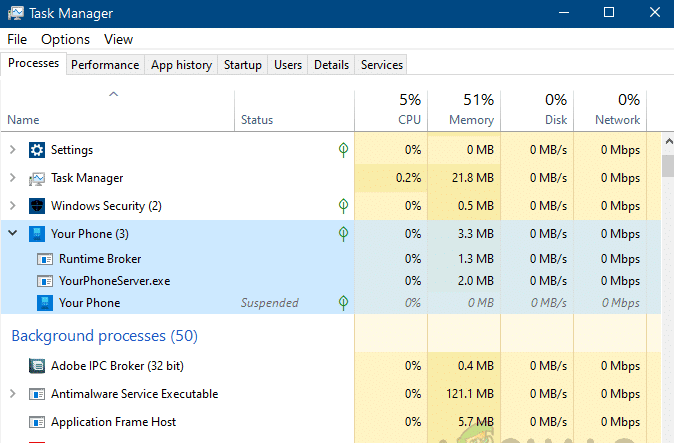Switch to the Performance tab
674x443 pixels.
coord(105,65)
